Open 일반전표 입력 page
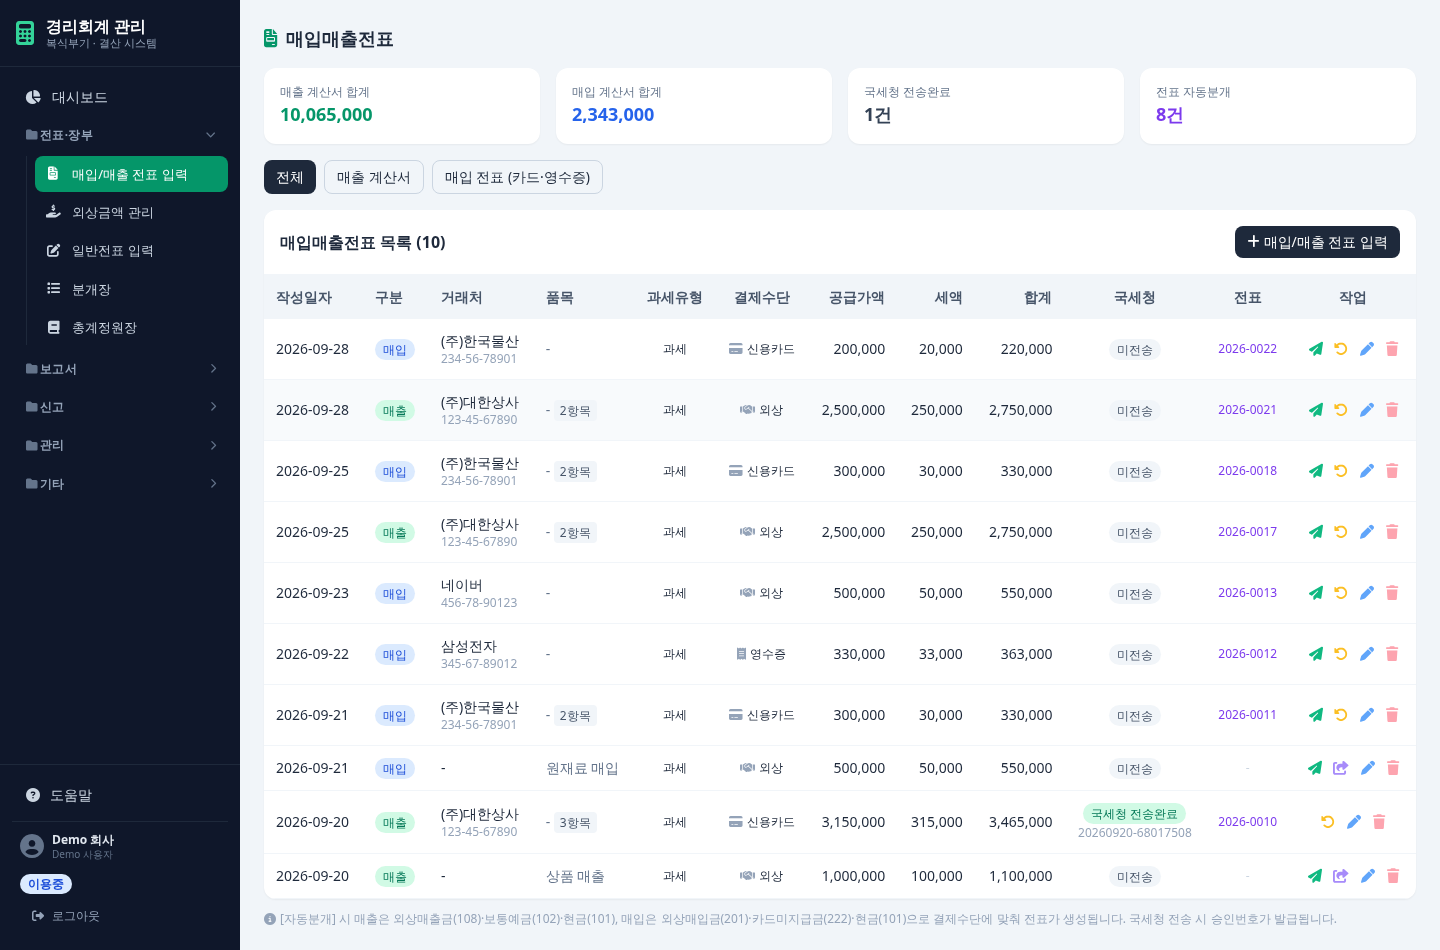The height and width of the screenshot is (950, 1440). coord(131,251)
